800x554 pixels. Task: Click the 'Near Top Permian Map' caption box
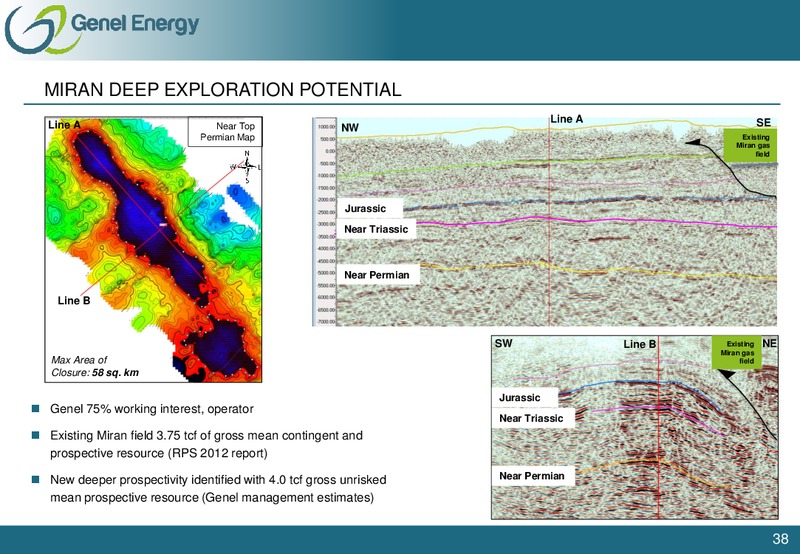coord(225,132)
